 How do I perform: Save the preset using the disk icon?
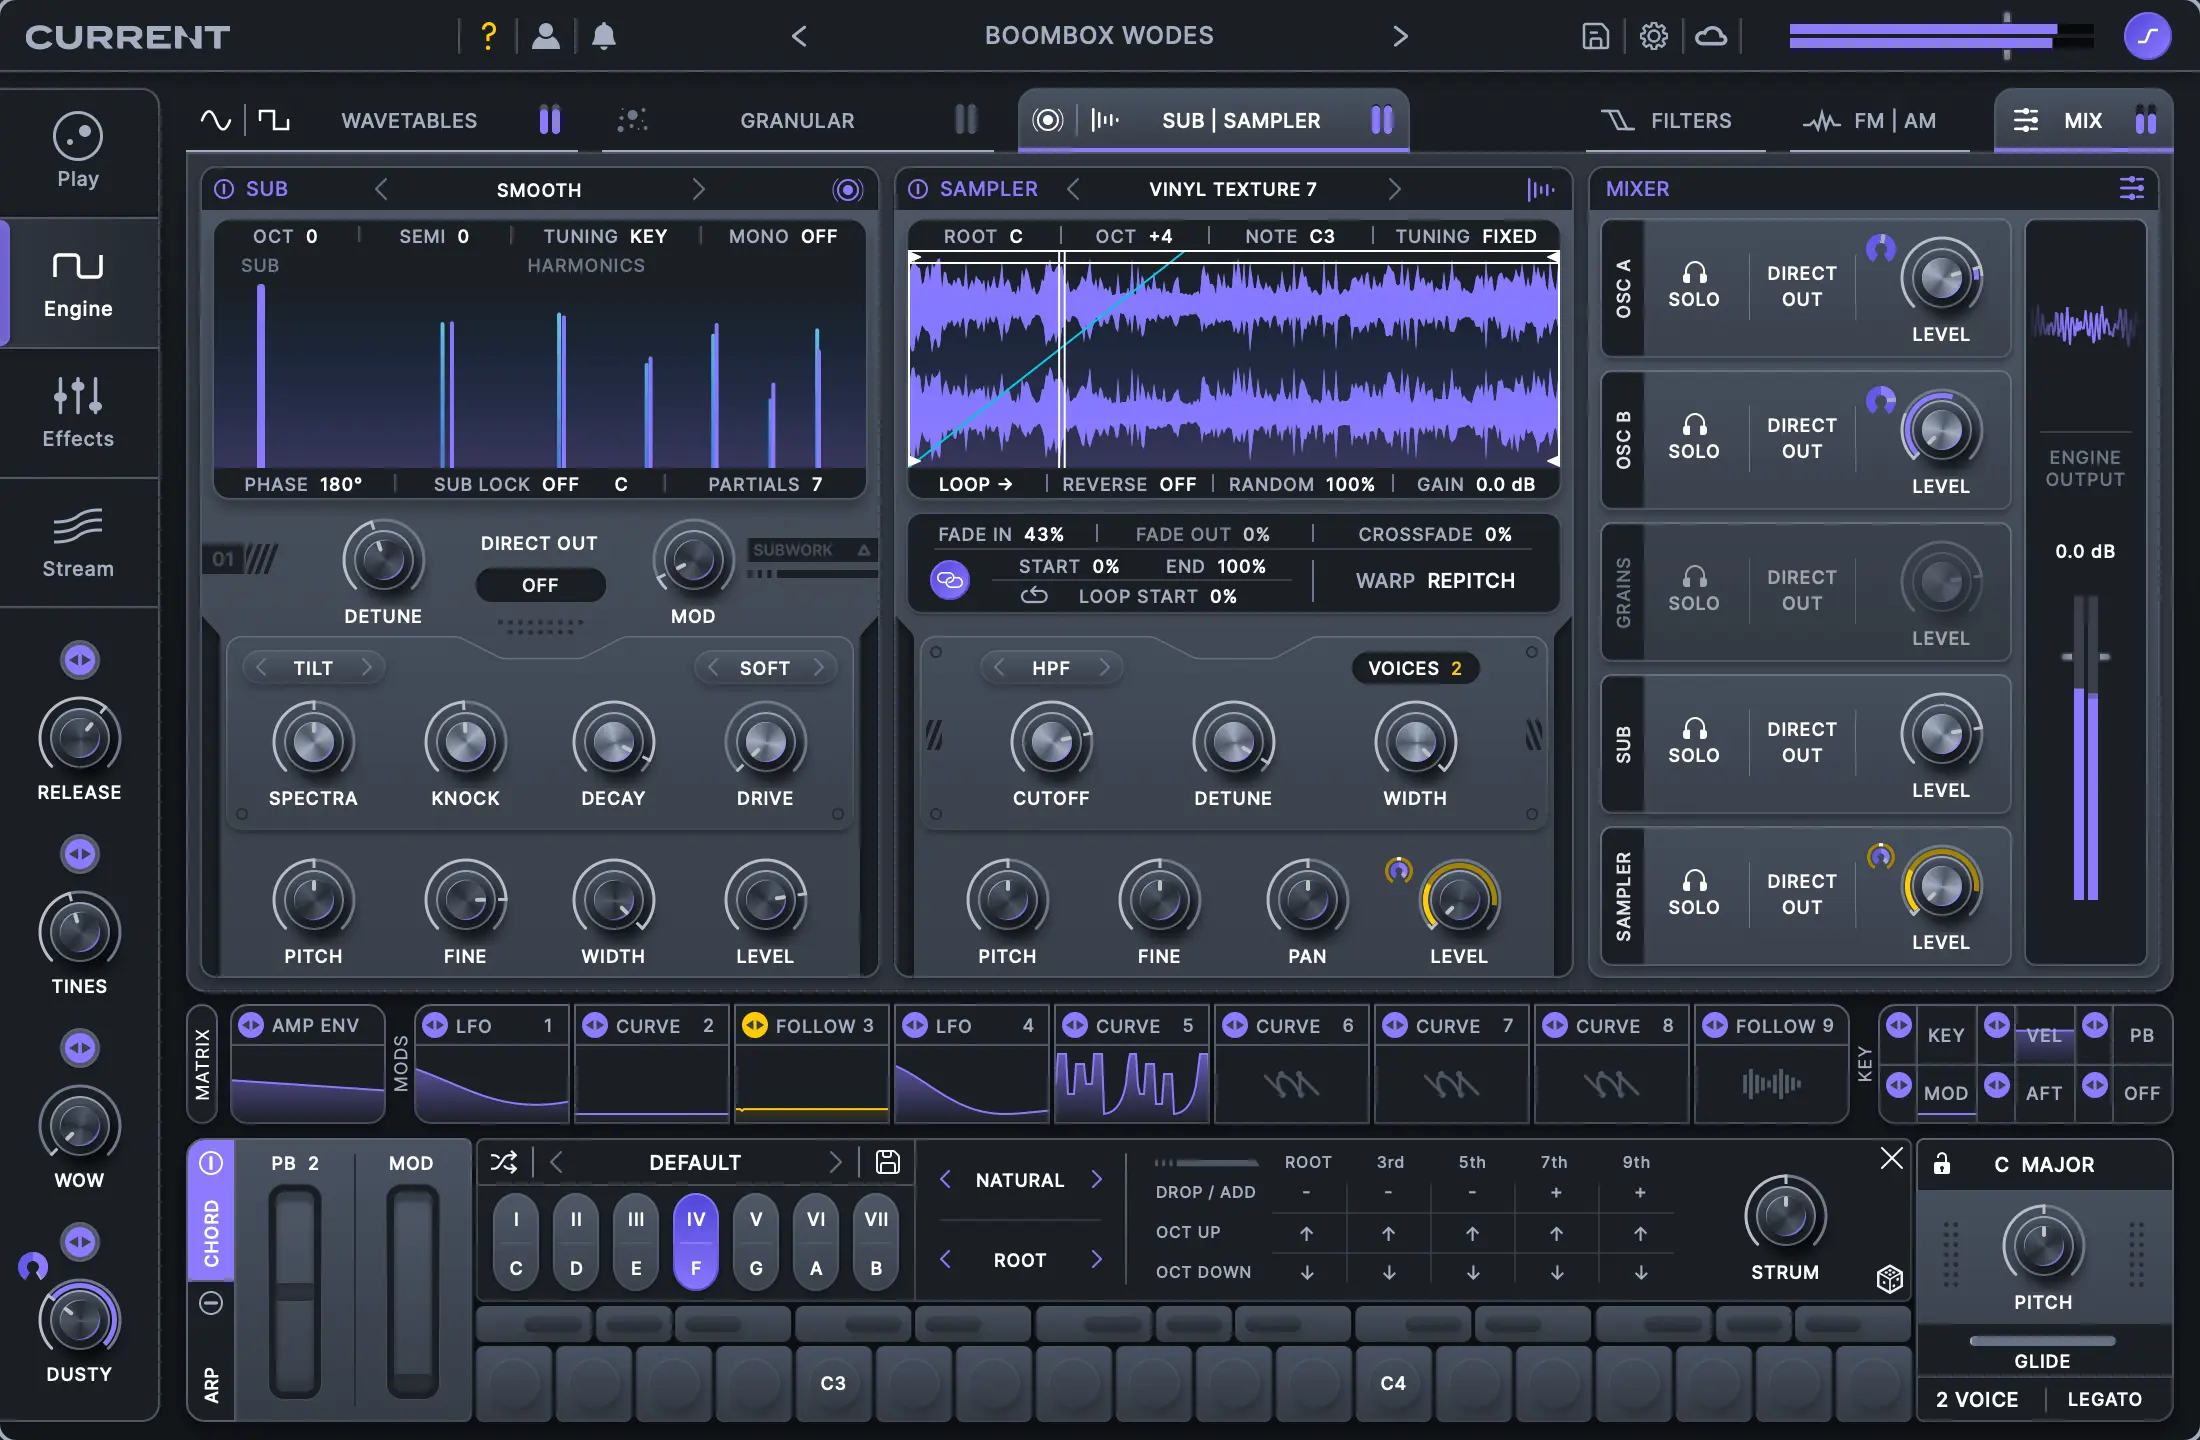1595,35
